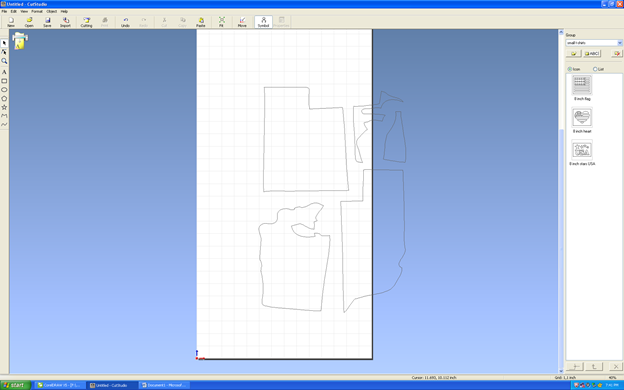624x390 pixels.
Task: Select the text A tool
Action: [4, 72]
